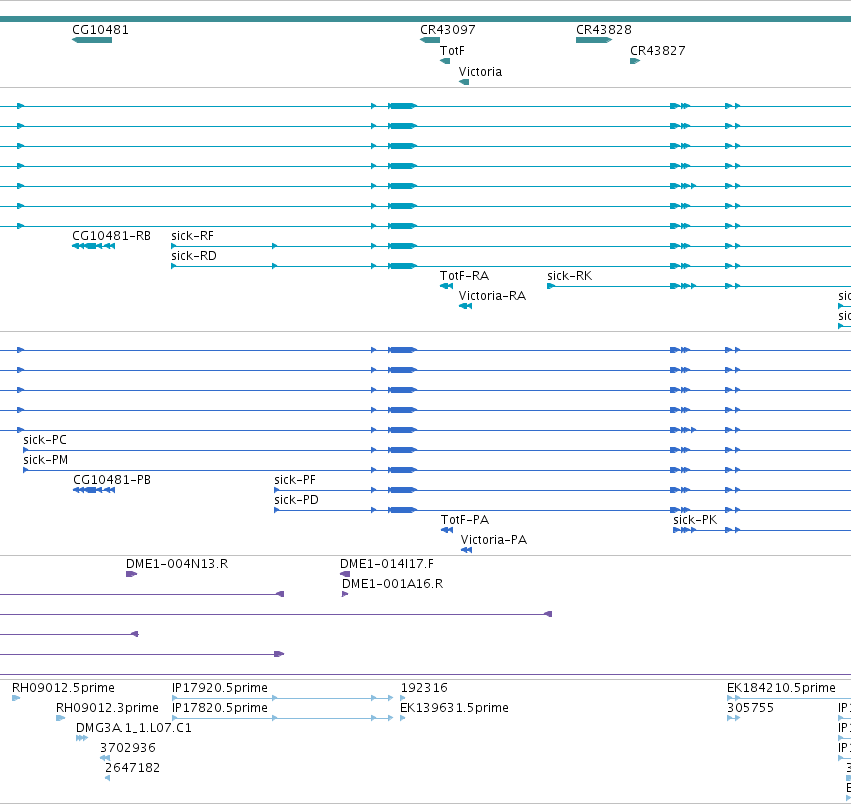Click the CR43097 gene label
The image size is (851, 804).
[x=448, y=30]
